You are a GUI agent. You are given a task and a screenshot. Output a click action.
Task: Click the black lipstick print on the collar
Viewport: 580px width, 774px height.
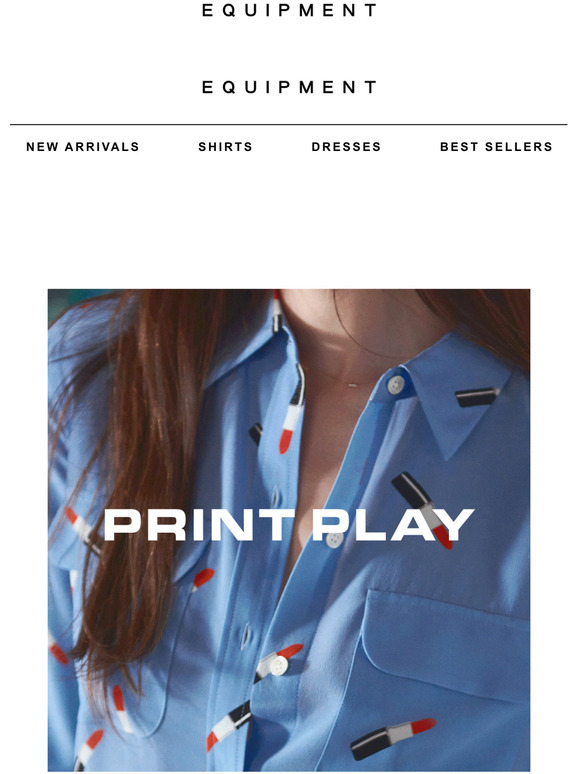(477, 397)
